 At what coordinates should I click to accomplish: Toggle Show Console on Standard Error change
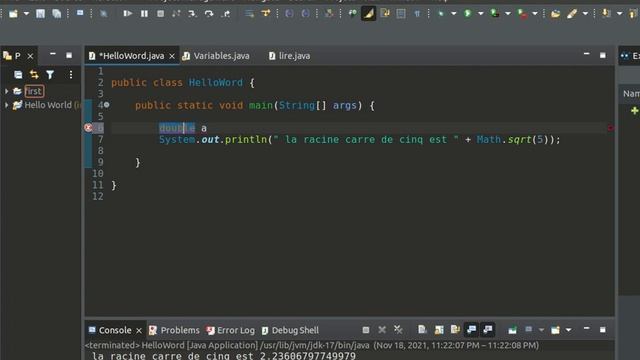[x=488, y=330]
